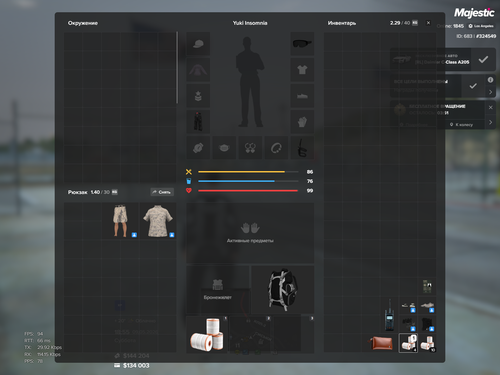
Task: Close the inventory window with X
Action: pyautogui.click(x=428, y=23)
